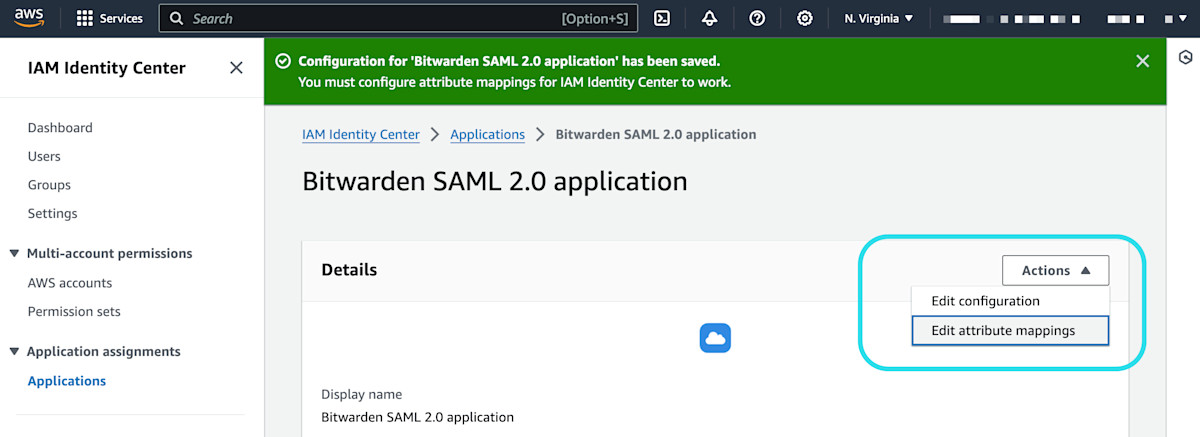This screenshot has width=1200, height=437.
Task: Collapse the Multi-account permissions section
Action: [14, 254]
